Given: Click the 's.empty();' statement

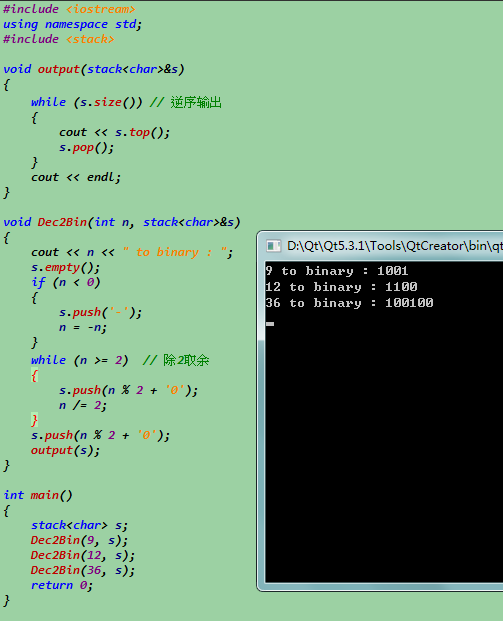Looking at the screenshot, I should coord(65,267).
